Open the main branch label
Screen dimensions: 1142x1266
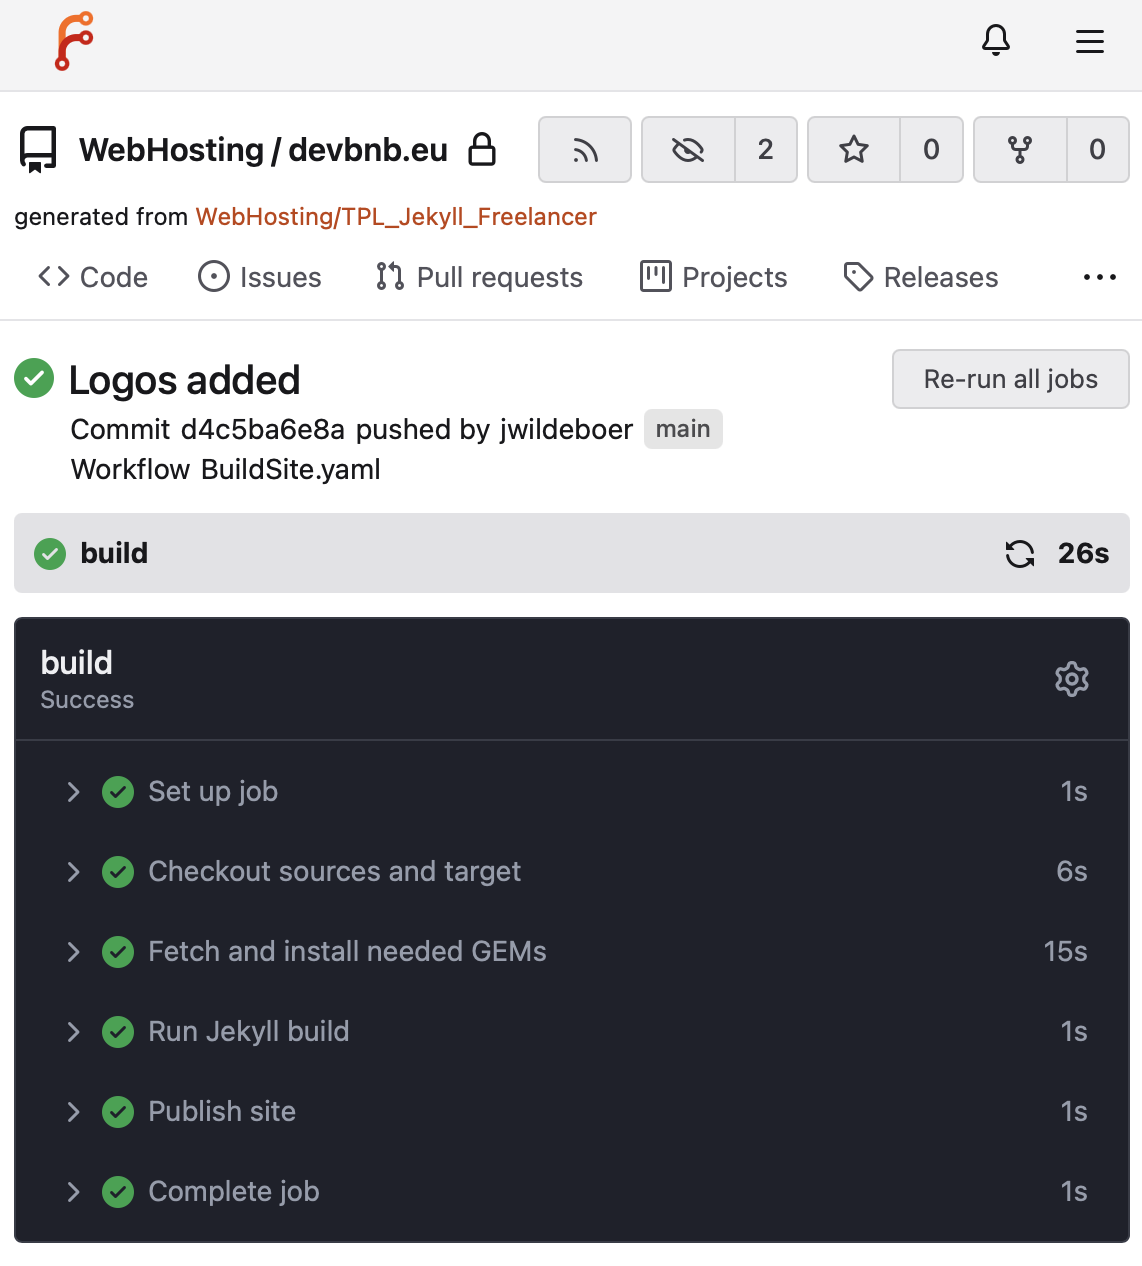(x=683, y=429)
